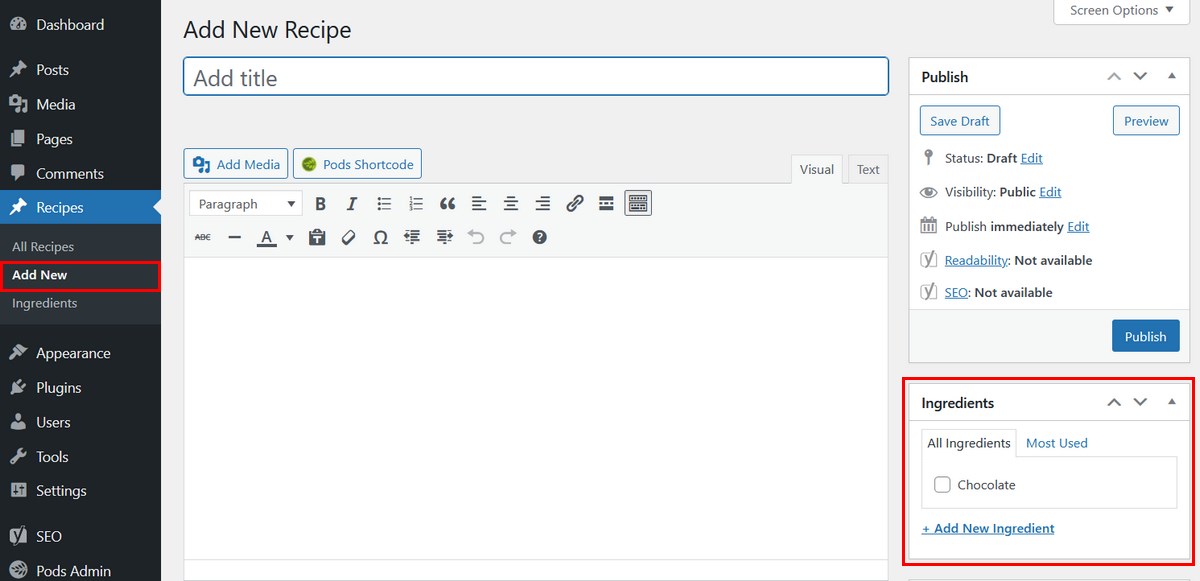1200x581 pixels.
Task: Insert Read More tag
Action: [606, 204]
